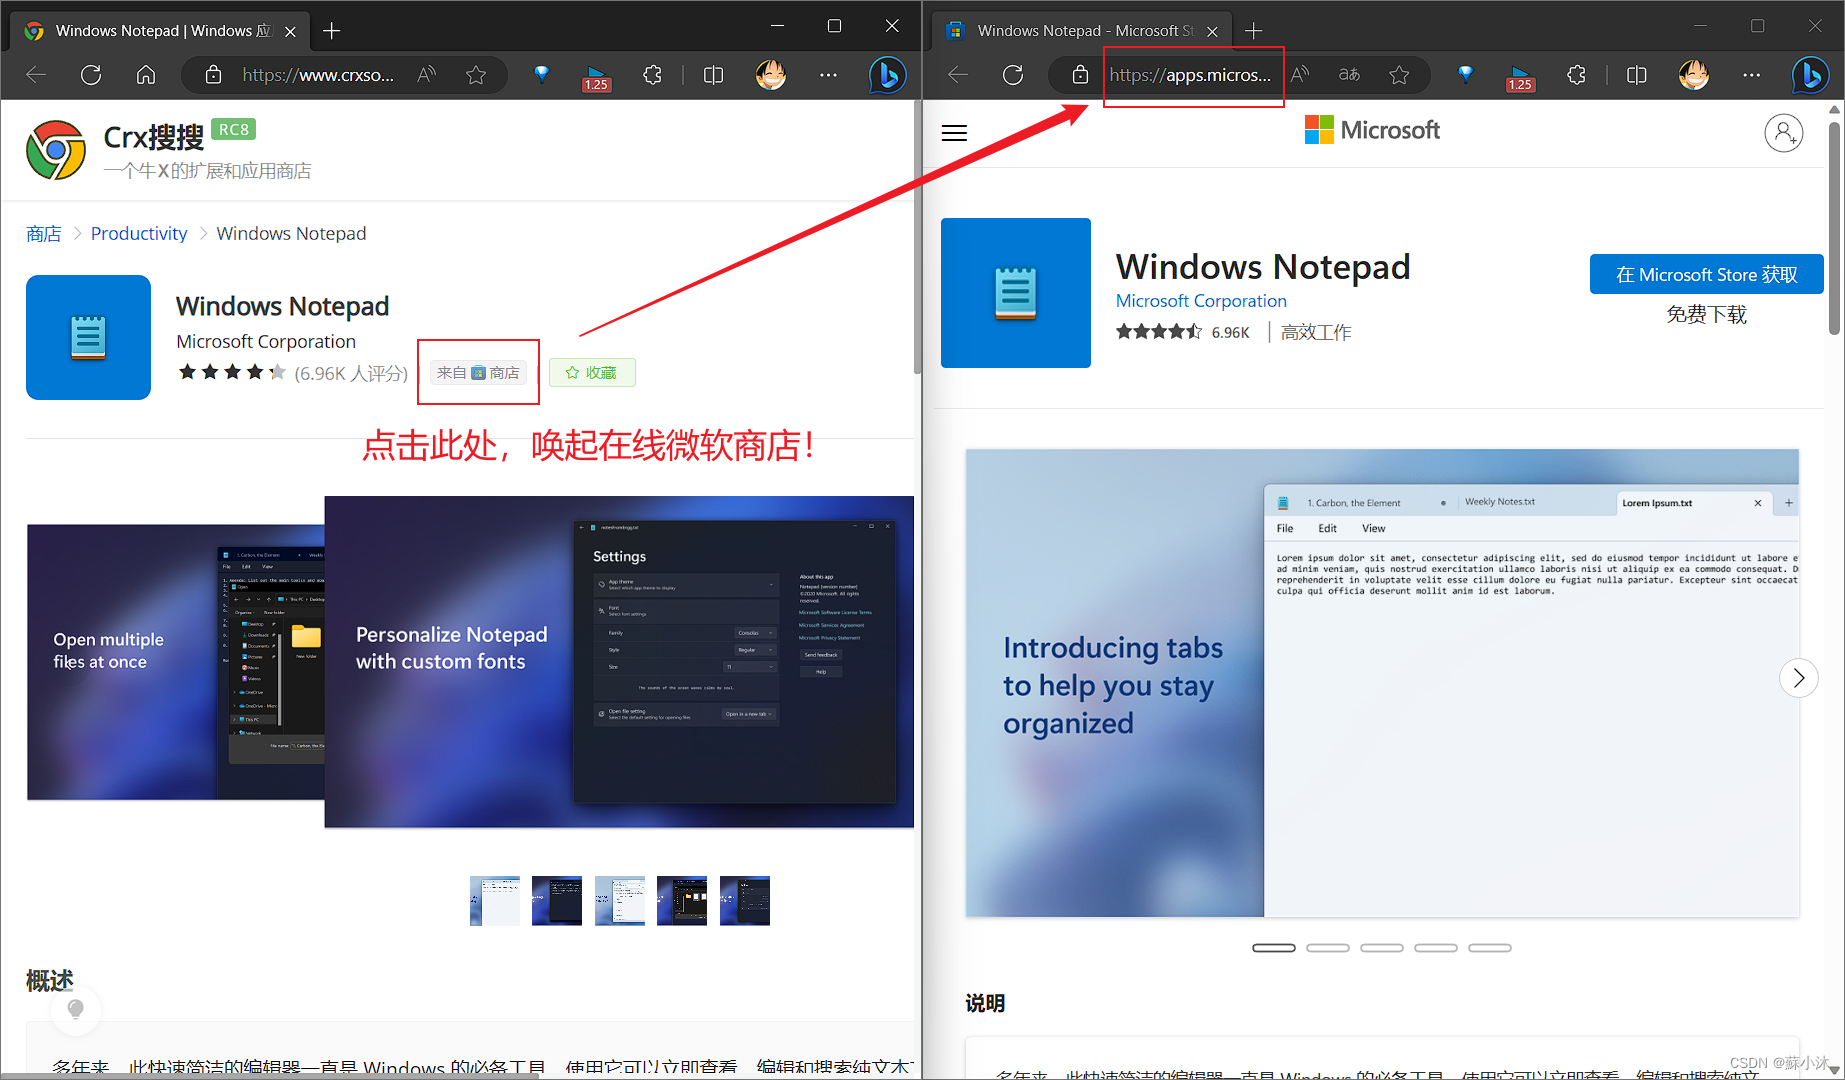Select third carousel indicator on Microsoft page
The image size is (1845, 1080).
click(x=1382, y=948)
